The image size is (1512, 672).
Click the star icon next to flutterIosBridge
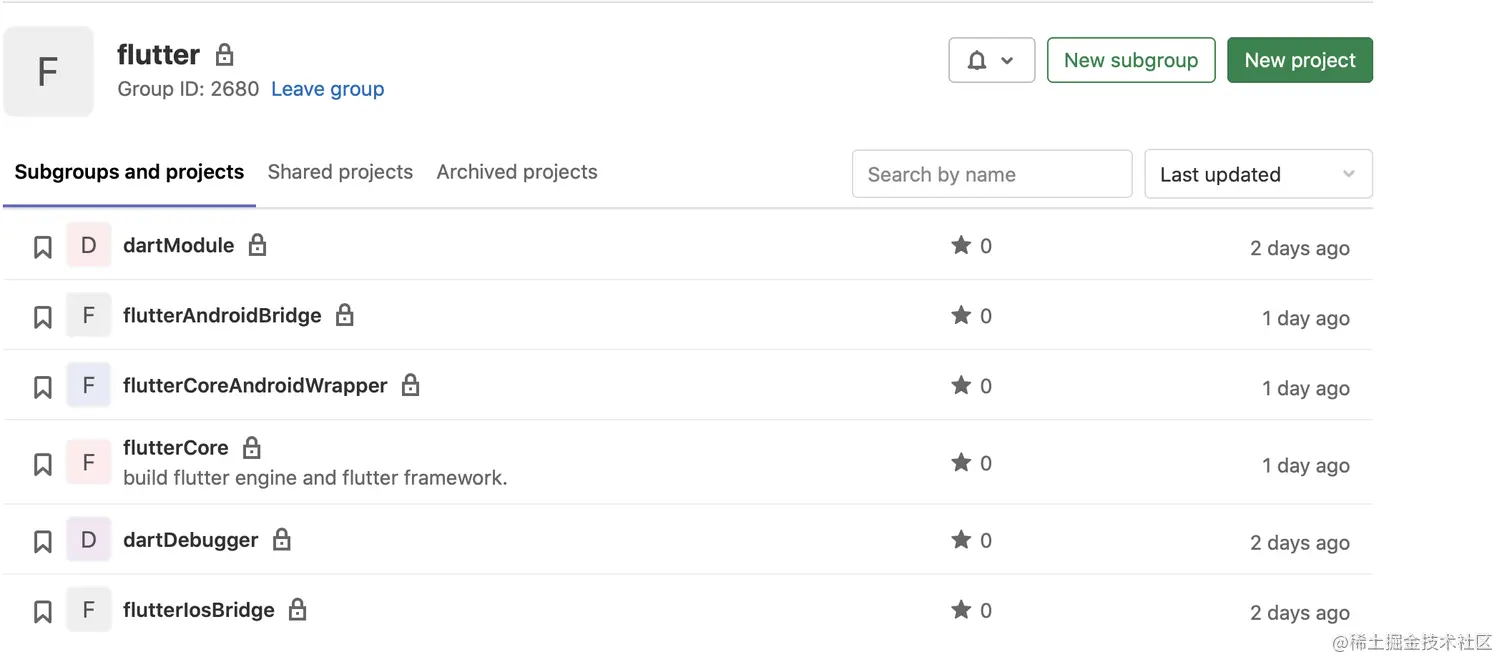tap(961, 609)
